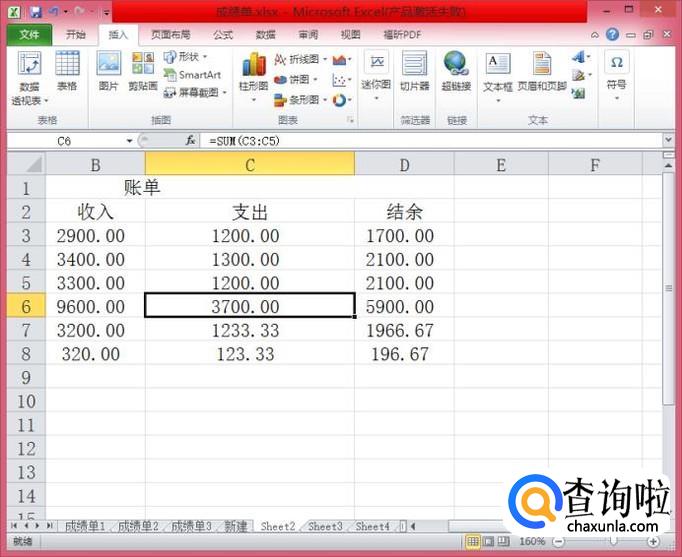Open the 形状 shapes dropdown
Image resolution: width=682 pixels, height=557 pixels.
tap(185, 57)
